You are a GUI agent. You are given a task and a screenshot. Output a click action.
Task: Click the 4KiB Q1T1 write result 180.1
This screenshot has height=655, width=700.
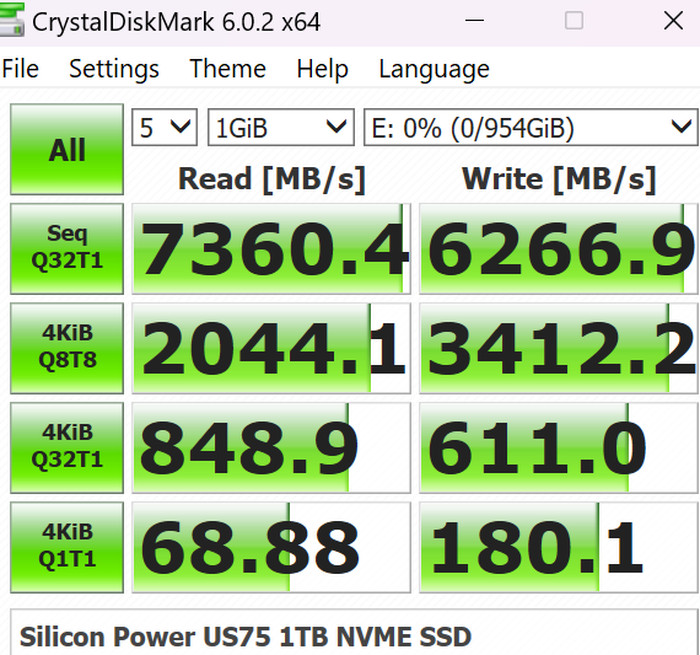tap(558, 547)
